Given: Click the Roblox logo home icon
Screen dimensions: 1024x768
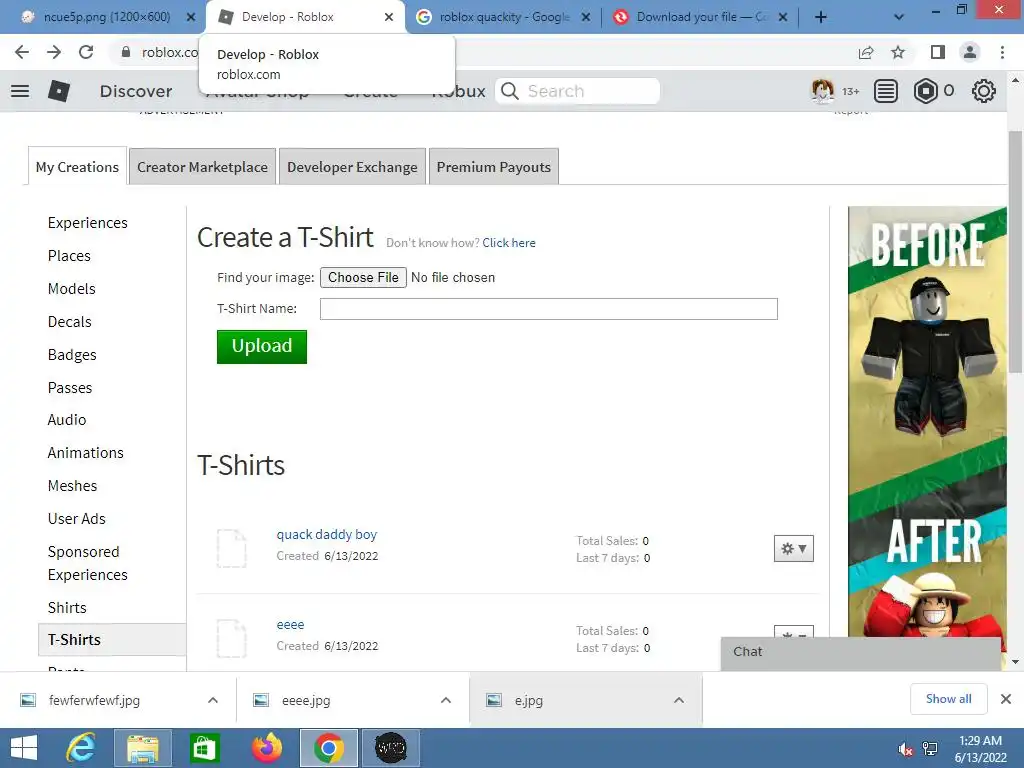Looking at the screenshot, I should click(x=59, y=91).
